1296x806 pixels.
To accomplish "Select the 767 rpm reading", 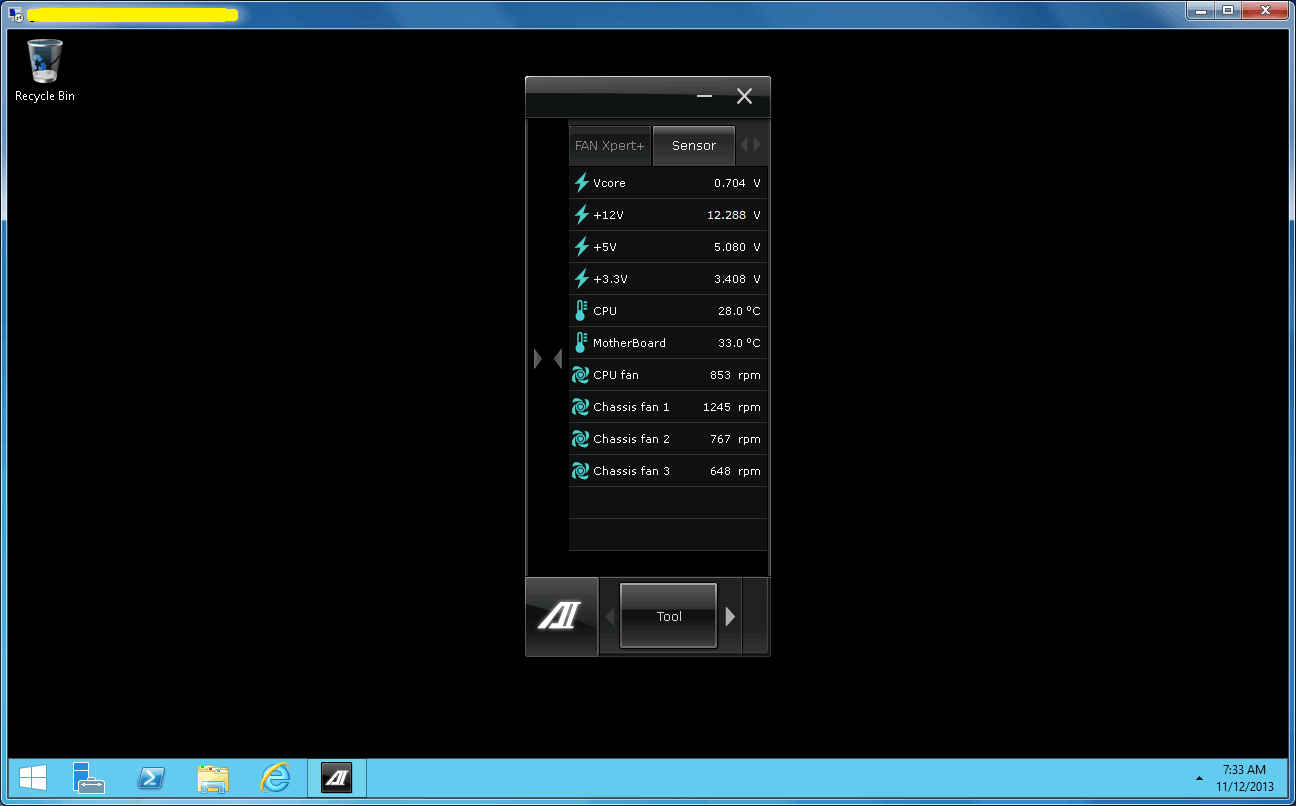I will coord(735,439).
